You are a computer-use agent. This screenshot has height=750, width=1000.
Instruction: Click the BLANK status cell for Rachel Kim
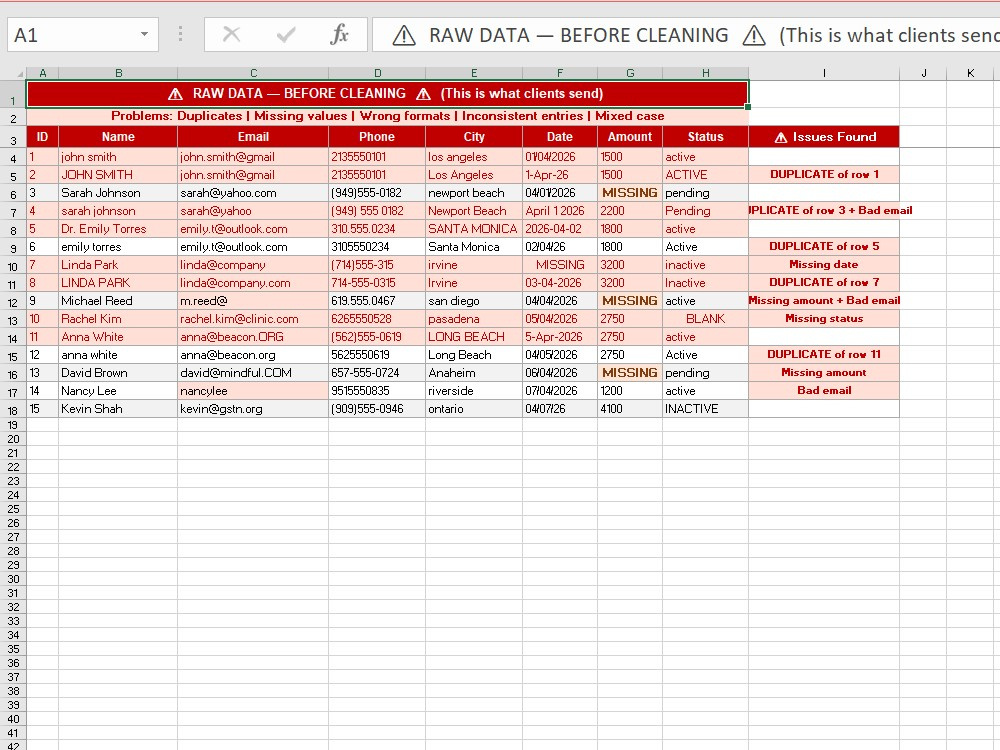pos(705,318)
